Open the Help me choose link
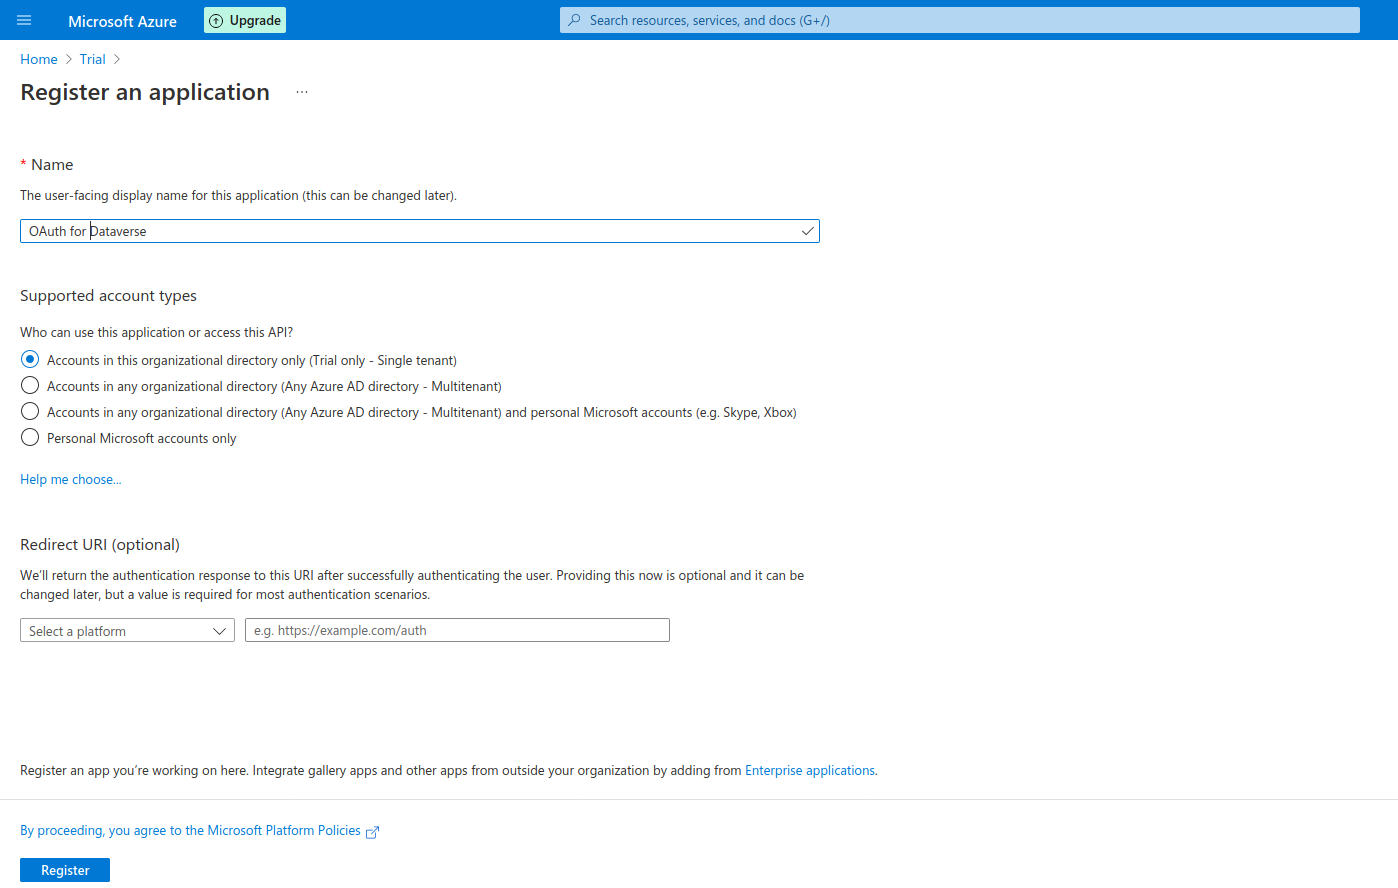The image size is (1398, 888). click(71, 479)
